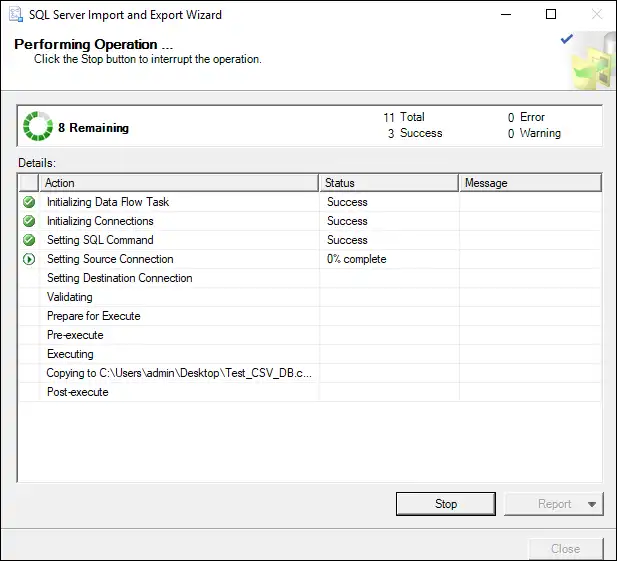Click the spinning progress ring beside 8 Remaining
This screenshot has width=617, height=561.
pyautogui.click(x=37, y=126)
